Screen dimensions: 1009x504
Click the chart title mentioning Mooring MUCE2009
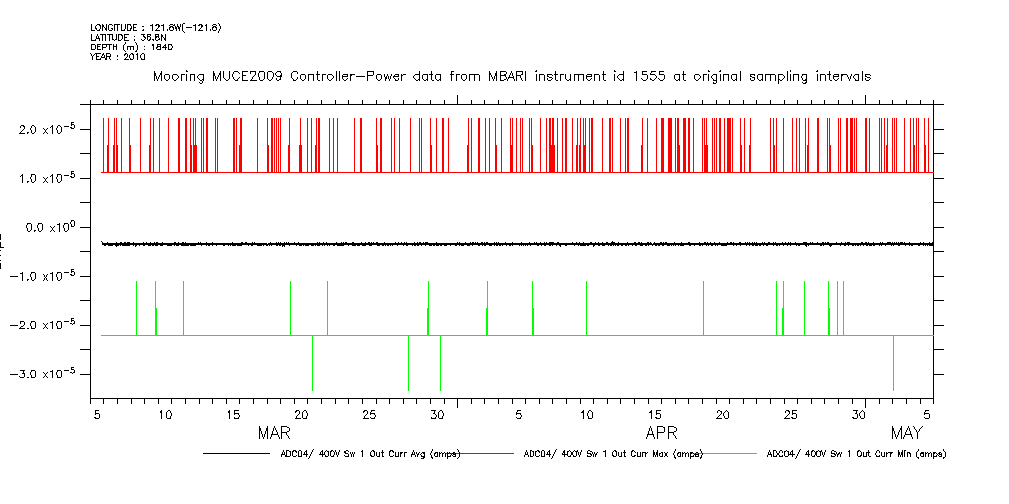pos(511,76)
